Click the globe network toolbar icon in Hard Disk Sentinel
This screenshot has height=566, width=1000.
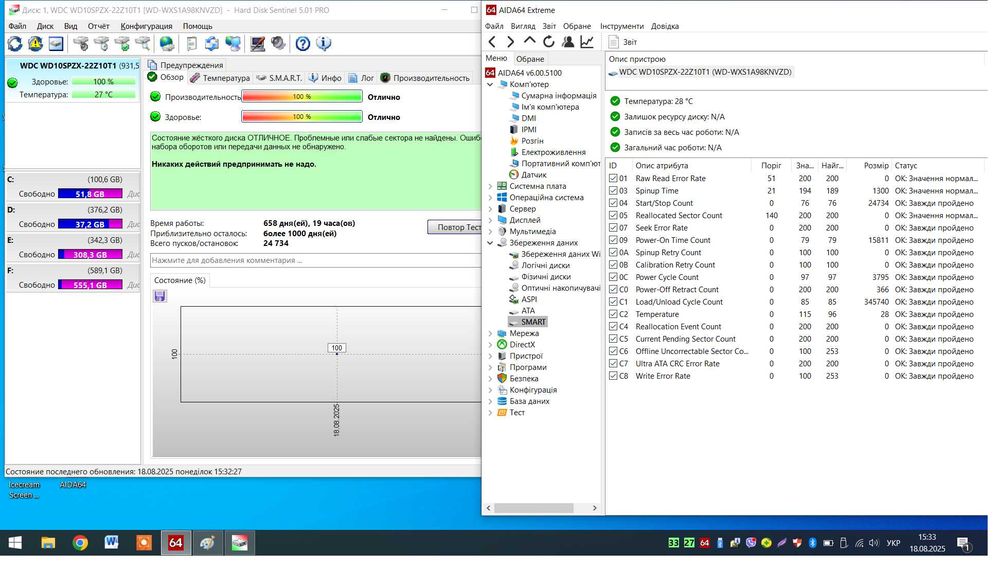(166, 43)
